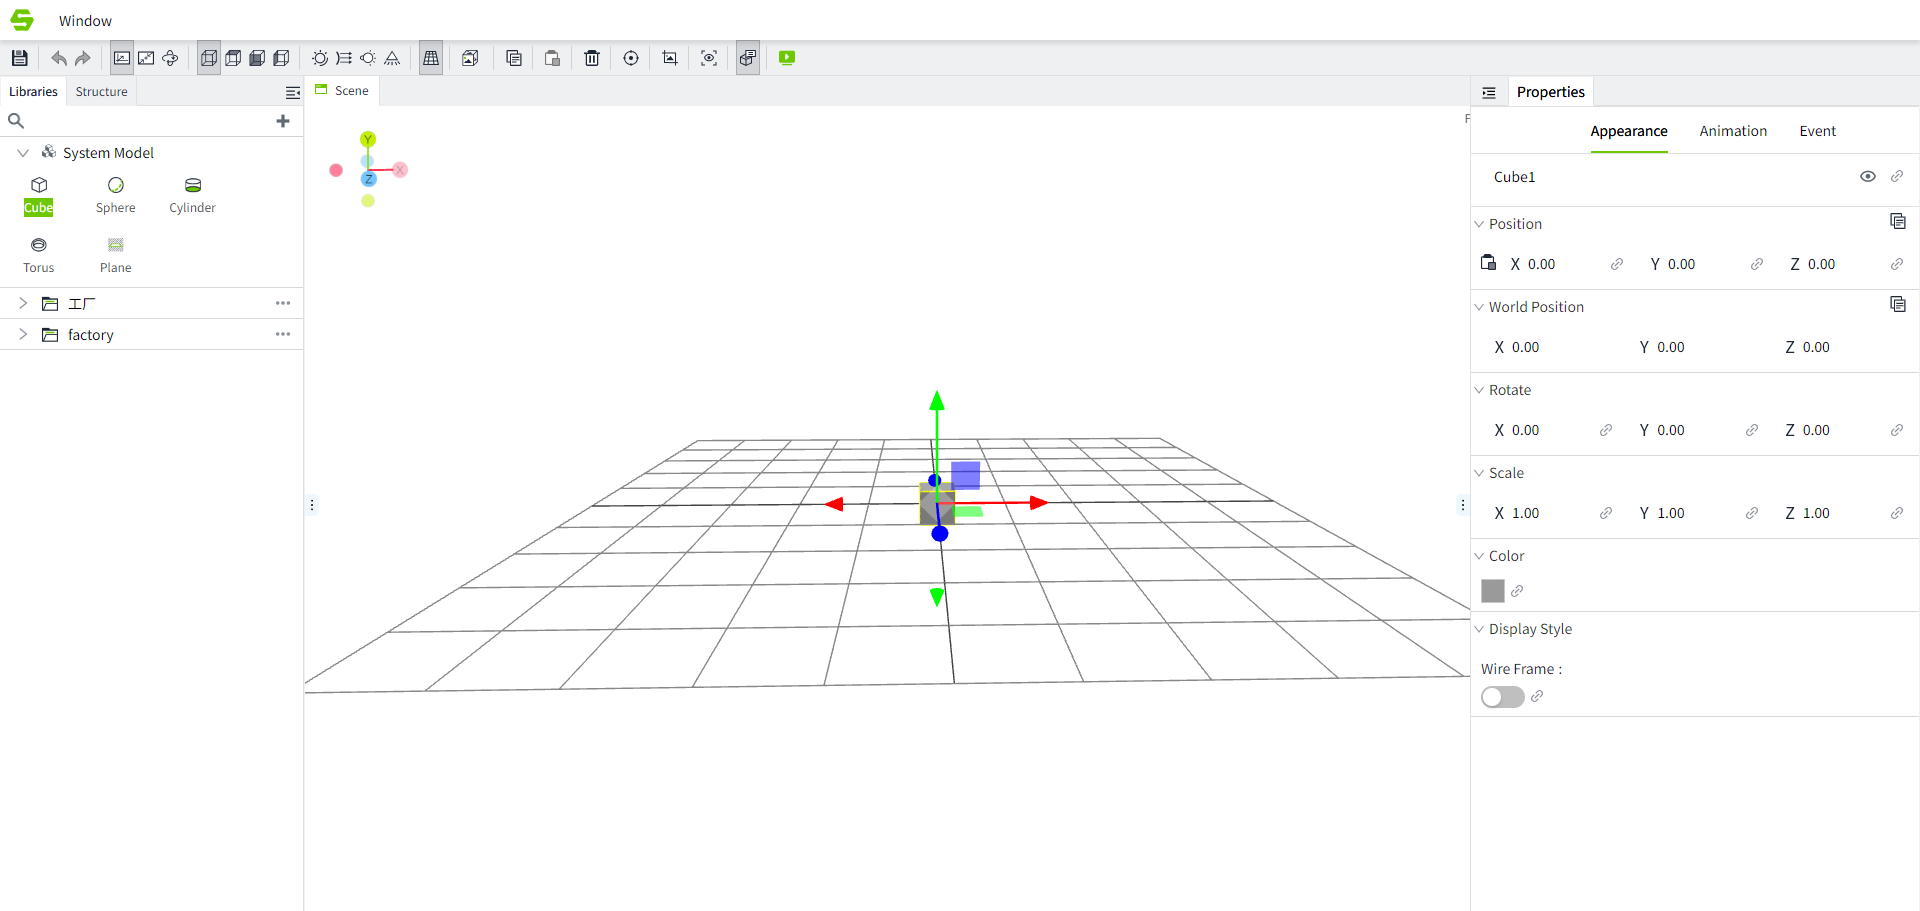The height and width of the screenshot is (911, 1920).
Task: Click the Delete trash icon
Action: click(x=592, y=58)
